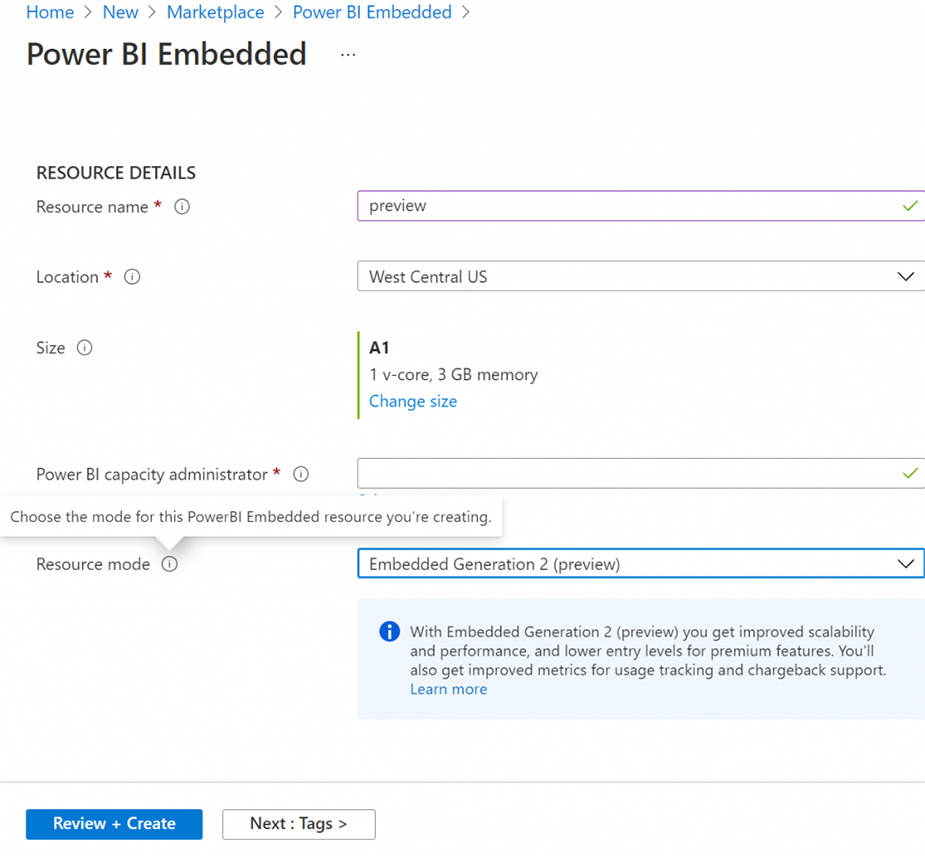The width and height of the screenshot is (925, 858).
Task: Open the ellipsis menu beside the page title
Action: (x=348, y=55)
